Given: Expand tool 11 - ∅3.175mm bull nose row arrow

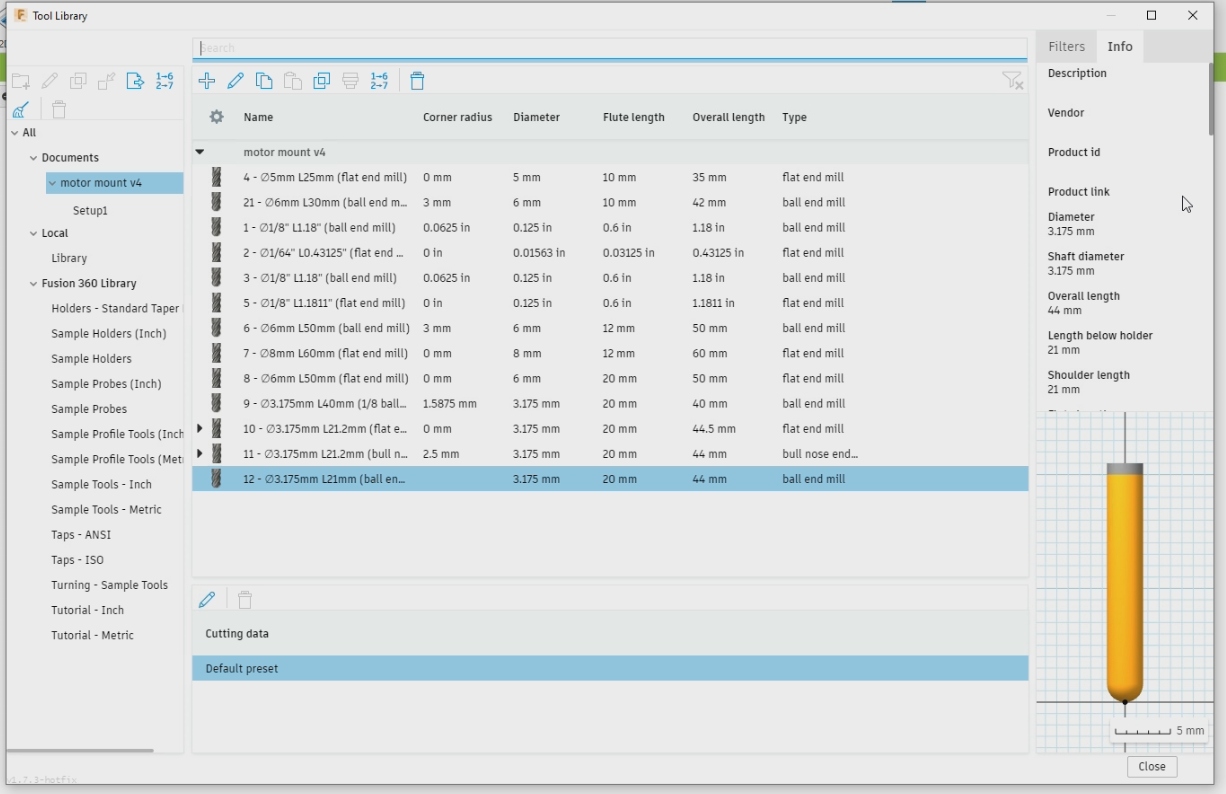Looking at the screenshot, I should pos(200,453).
